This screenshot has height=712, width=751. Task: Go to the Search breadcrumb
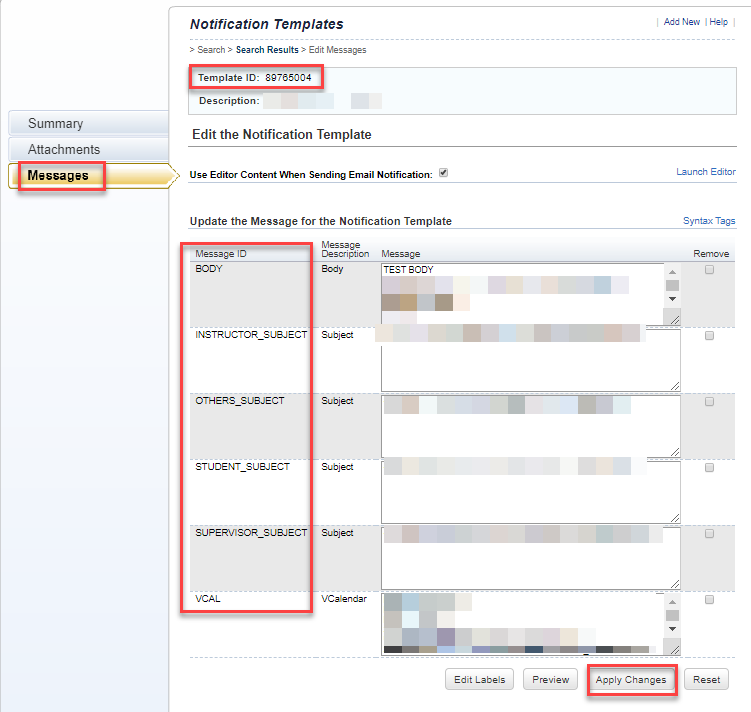[211, 50]
